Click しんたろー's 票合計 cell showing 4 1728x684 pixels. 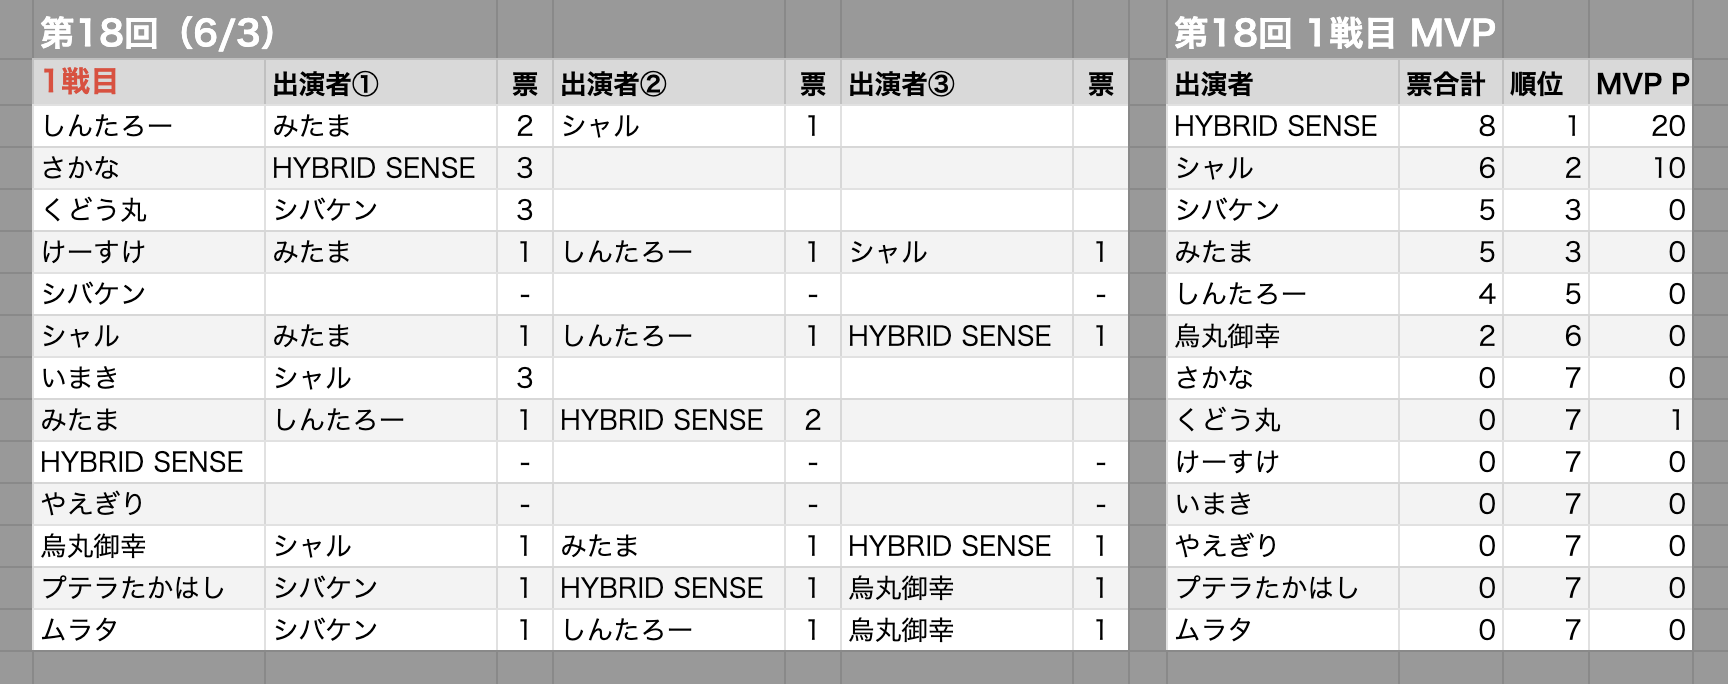pos(1486,294)
